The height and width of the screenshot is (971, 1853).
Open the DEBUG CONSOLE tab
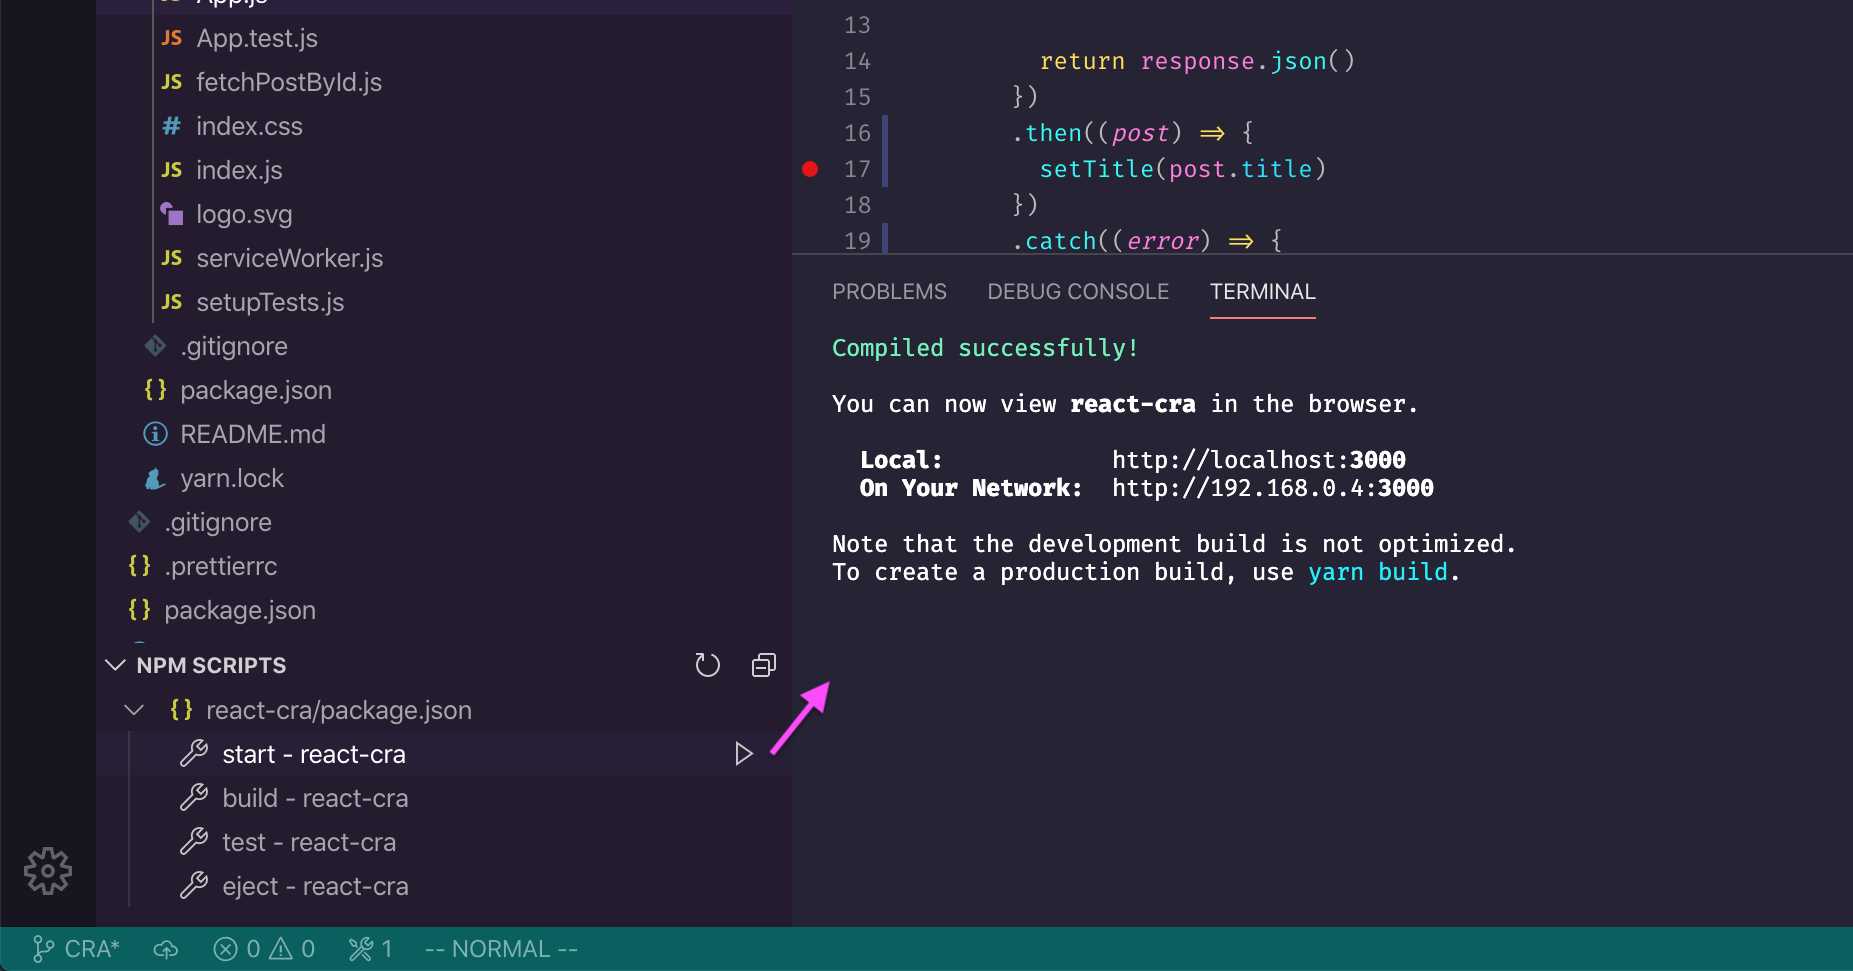point(1077,292)
